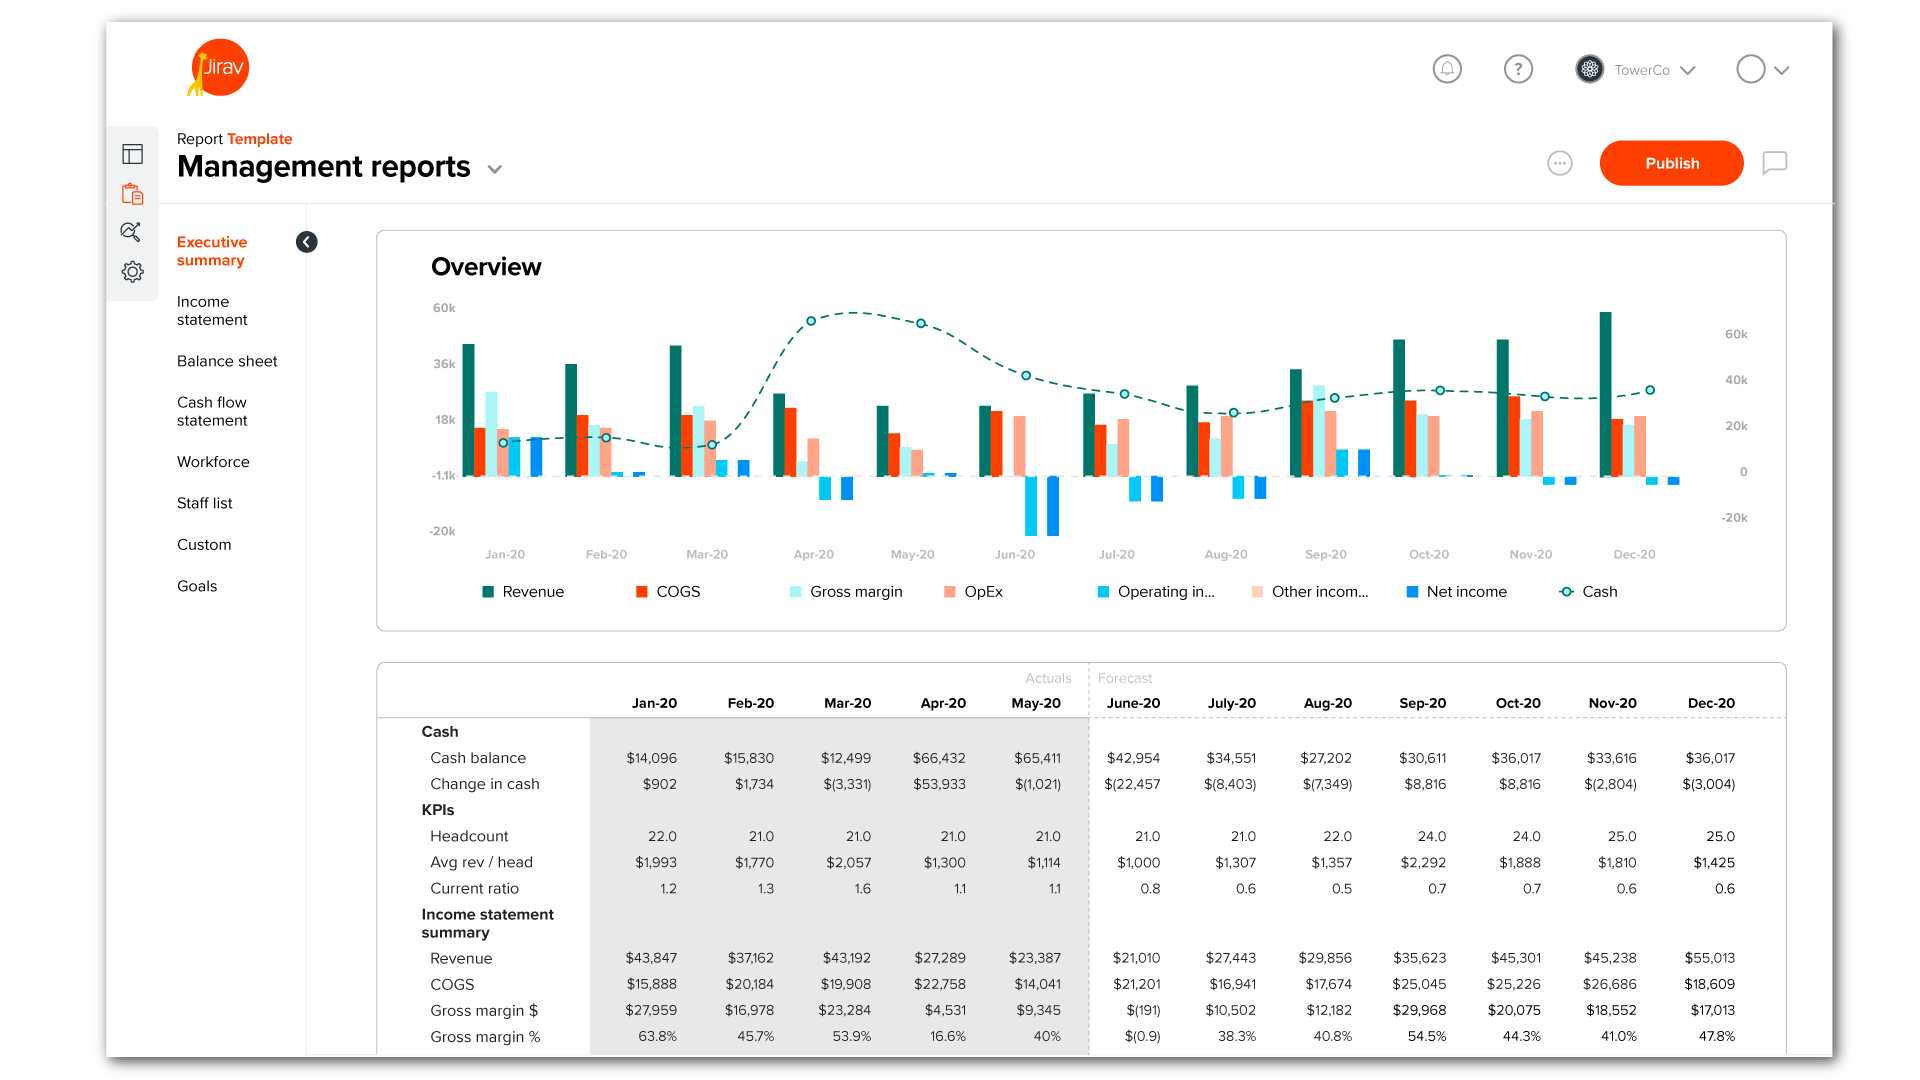
Task: Open the user profile avatar dropdown
Action: coord(1762,70)
